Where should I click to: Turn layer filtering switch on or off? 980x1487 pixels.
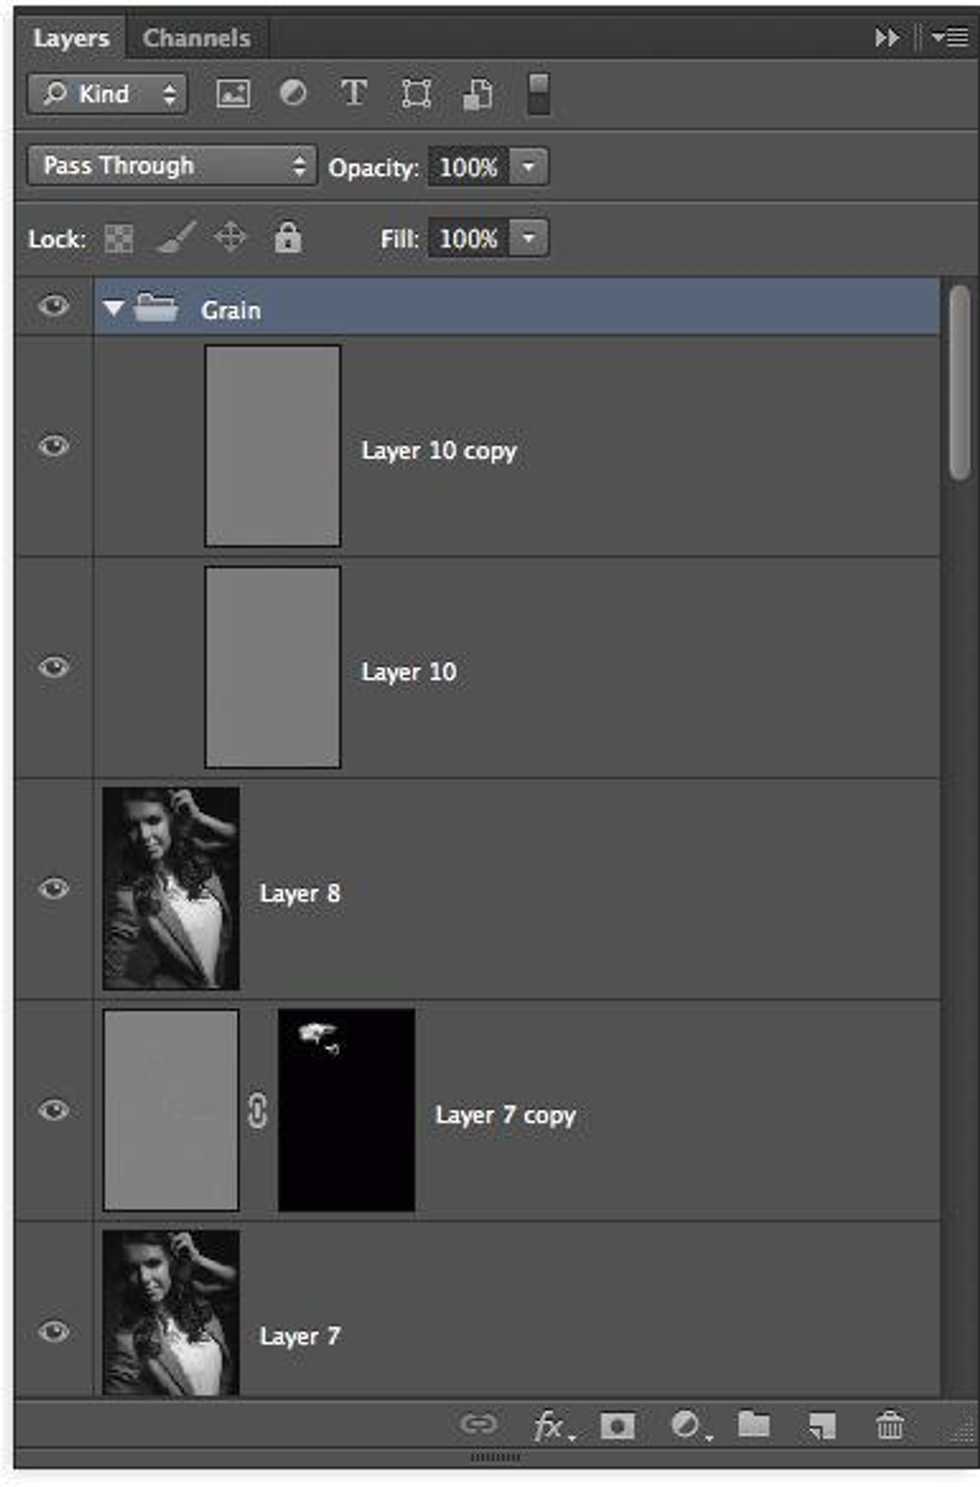coord(538,94)
